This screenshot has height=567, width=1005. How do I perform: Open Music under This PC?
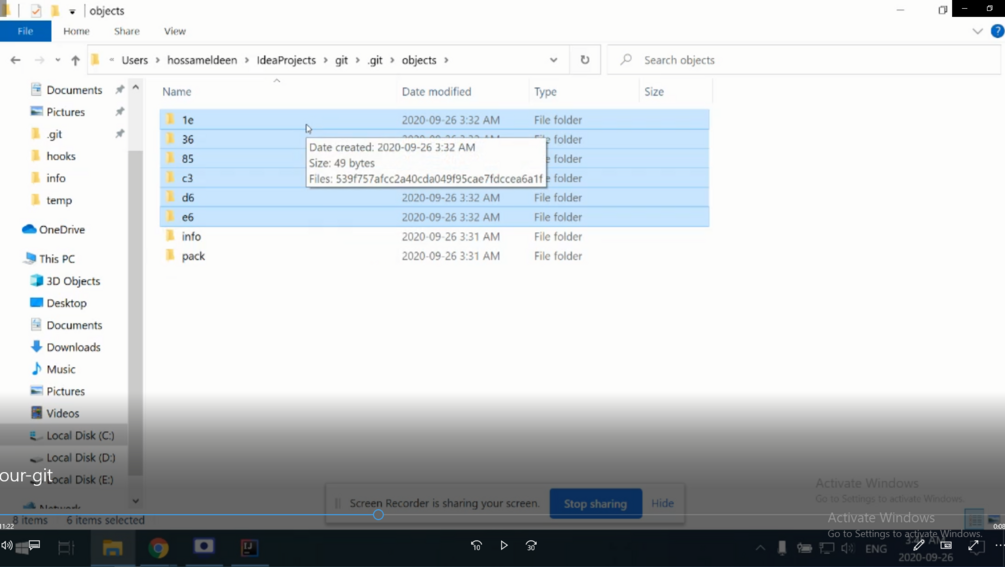61,369
